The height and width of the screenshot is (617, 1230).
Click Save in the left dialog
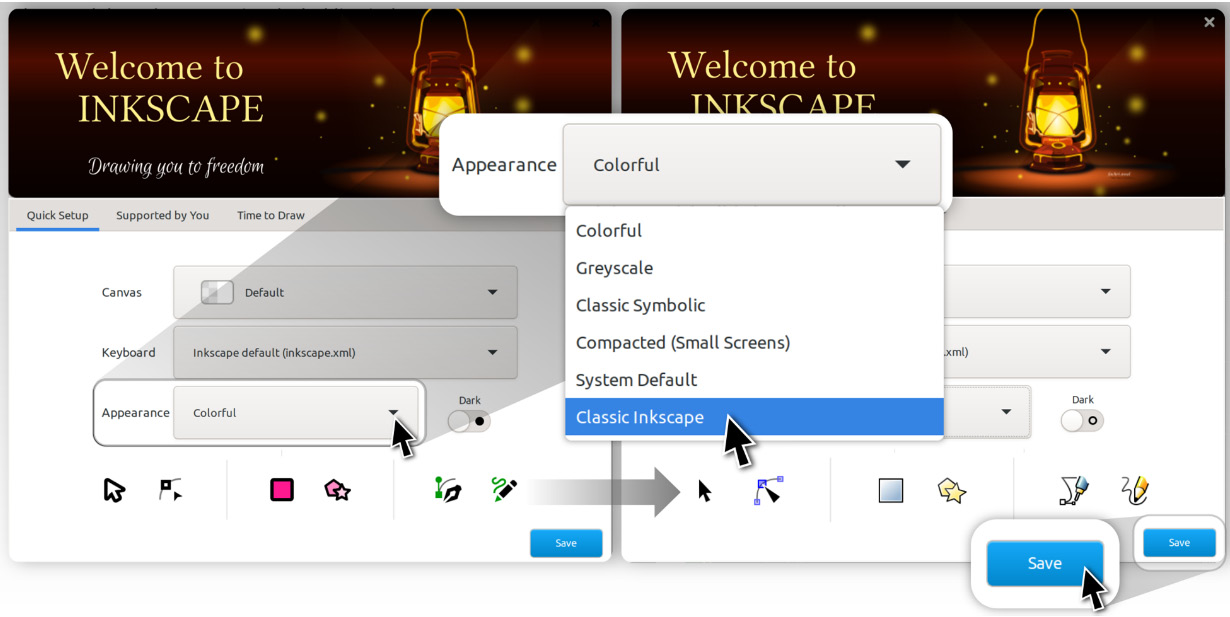click(x=566, y=543)
